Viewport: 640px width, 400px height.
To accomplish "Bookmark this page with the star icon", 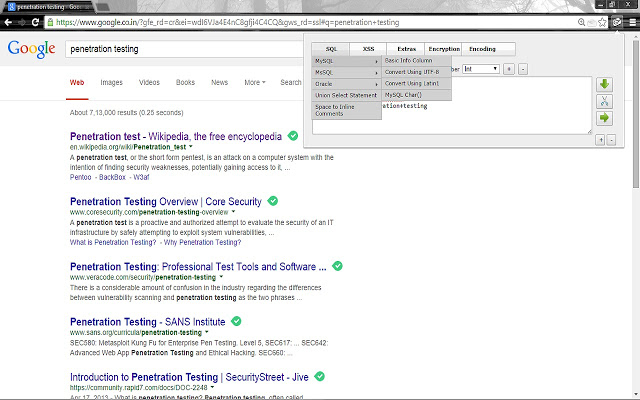I will coord(602,22).
